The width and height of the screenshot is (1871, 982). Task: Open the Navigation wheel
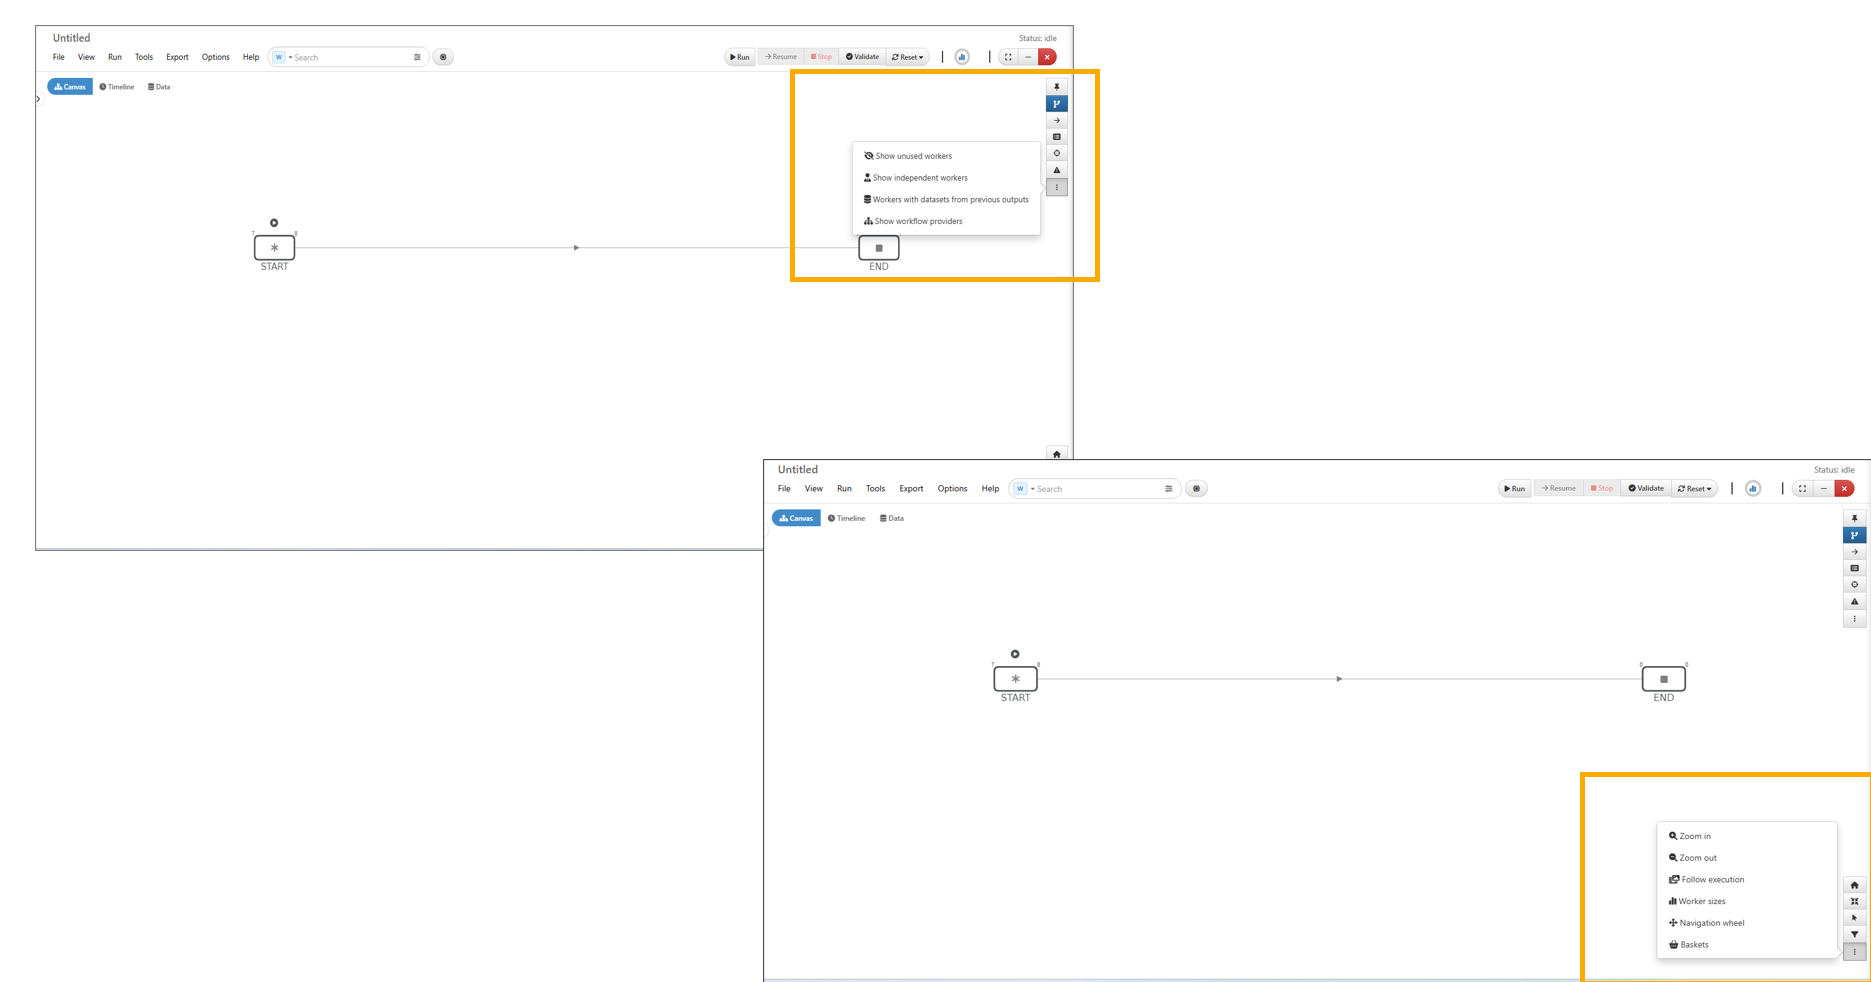point(1711,923)
